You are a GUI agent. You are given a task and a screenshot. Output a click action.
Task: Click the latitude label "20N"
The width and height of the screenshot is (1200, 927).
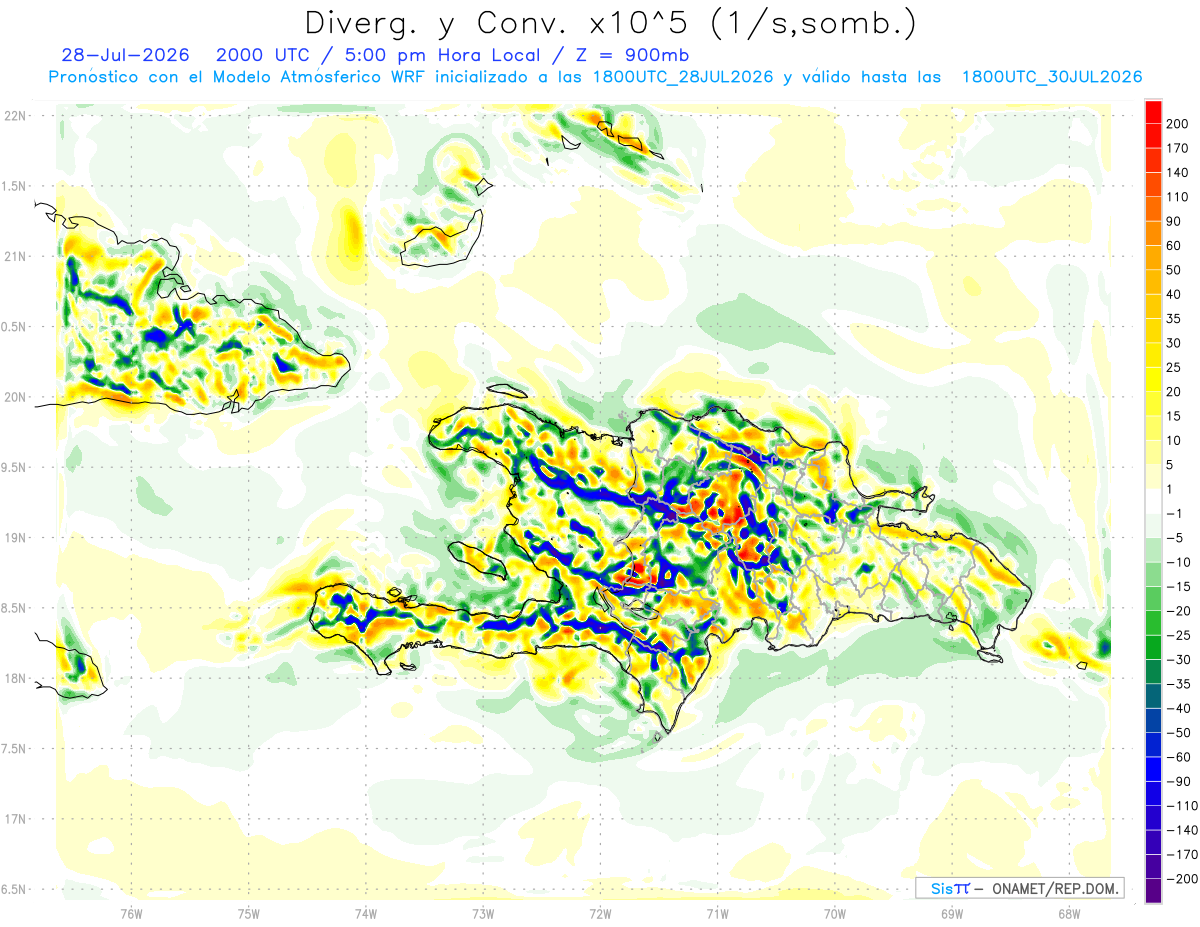(15, 397)
